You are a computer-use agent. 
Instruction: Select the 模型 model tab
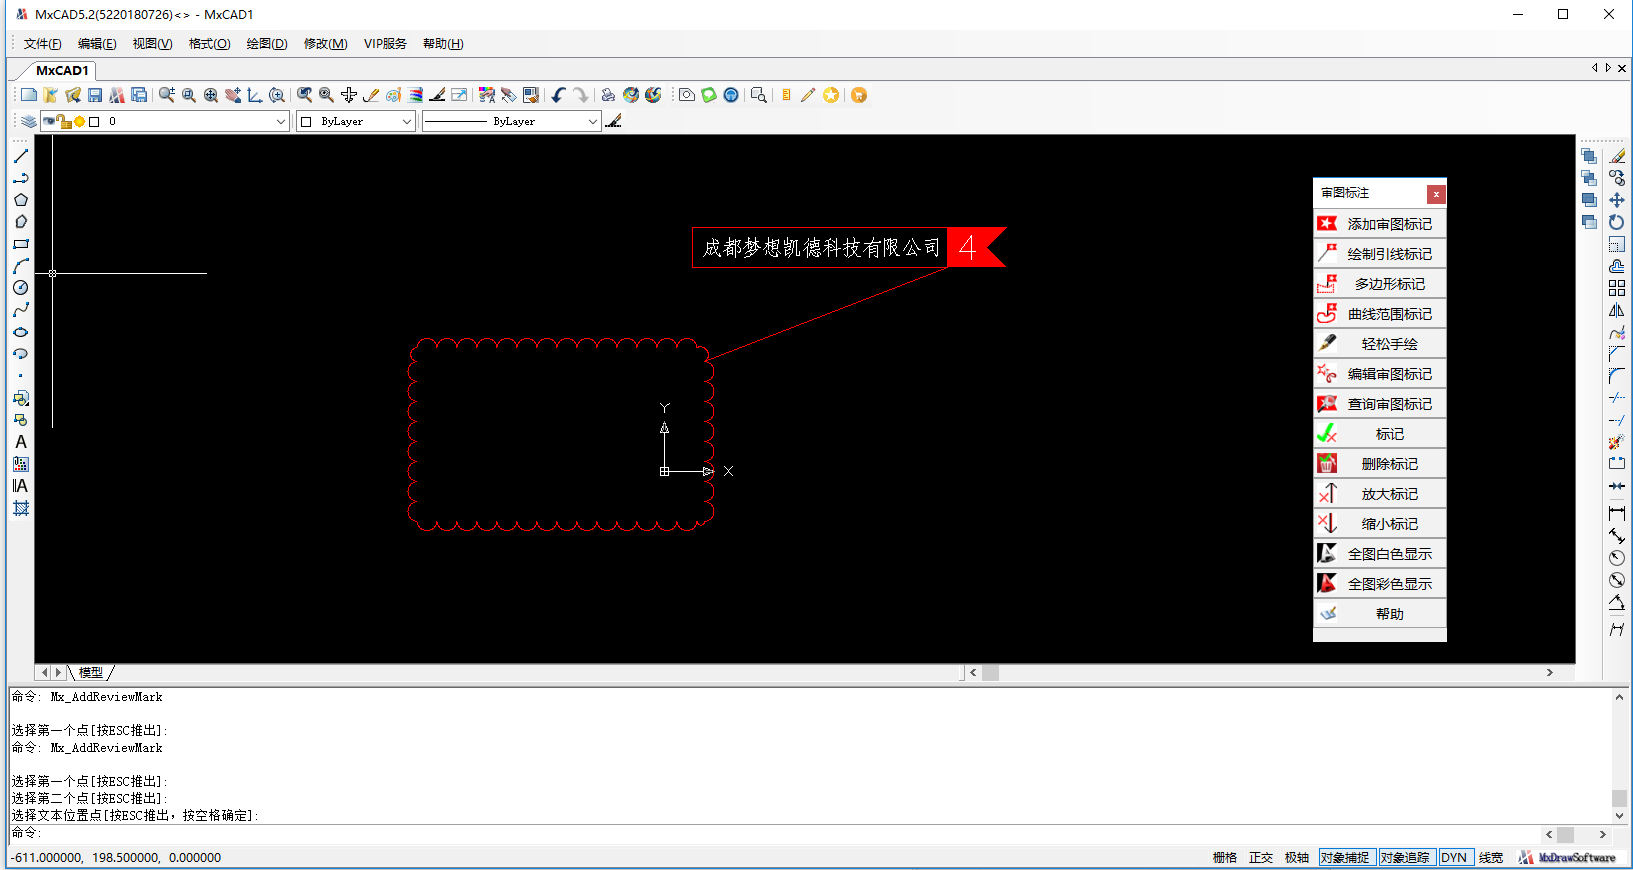pos(91,673)
